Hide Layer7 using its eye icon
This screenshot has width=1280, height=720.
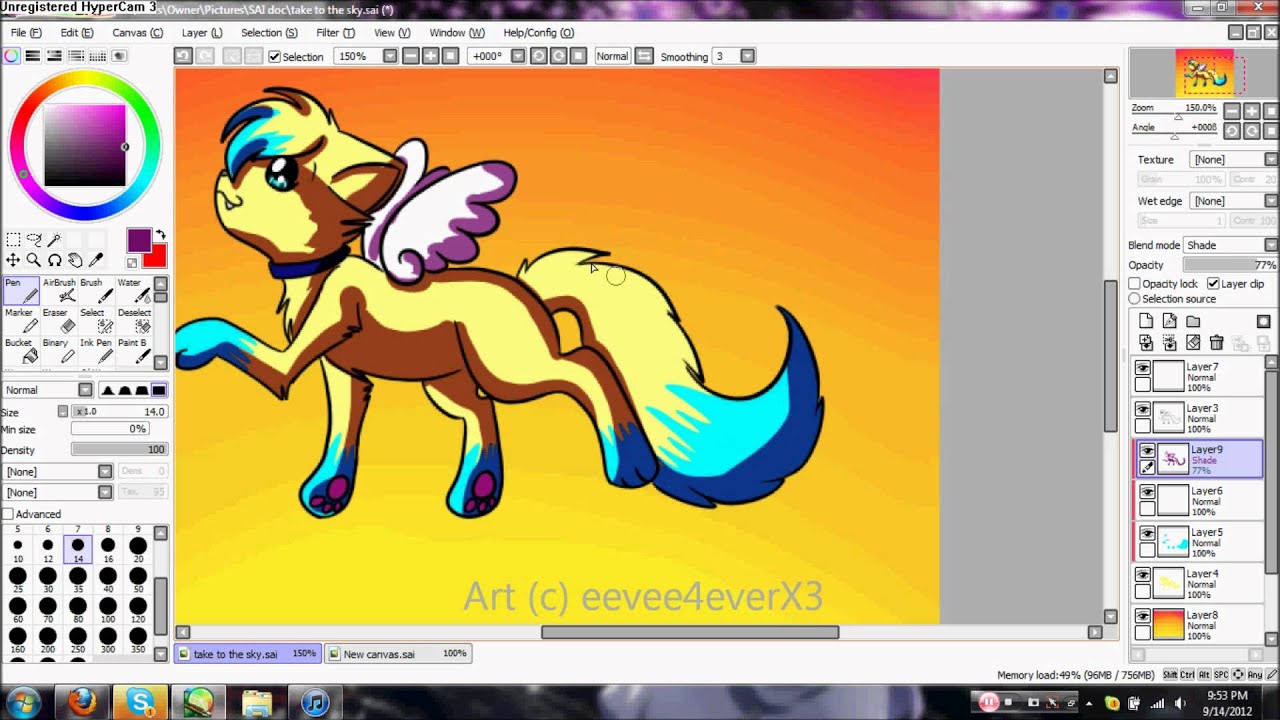tap(1143, 368)
